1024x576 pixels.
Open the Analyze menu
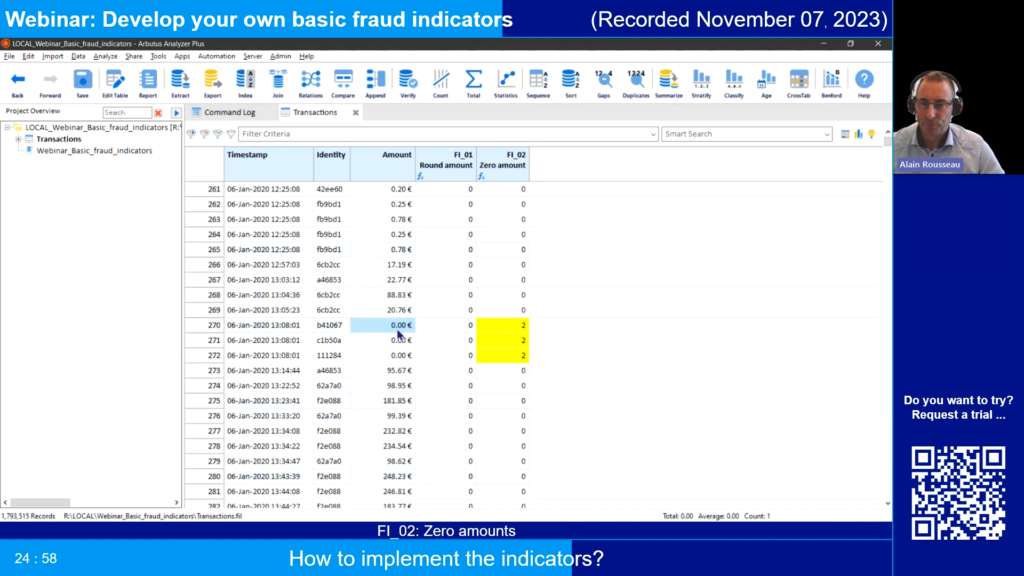point(105,56)
